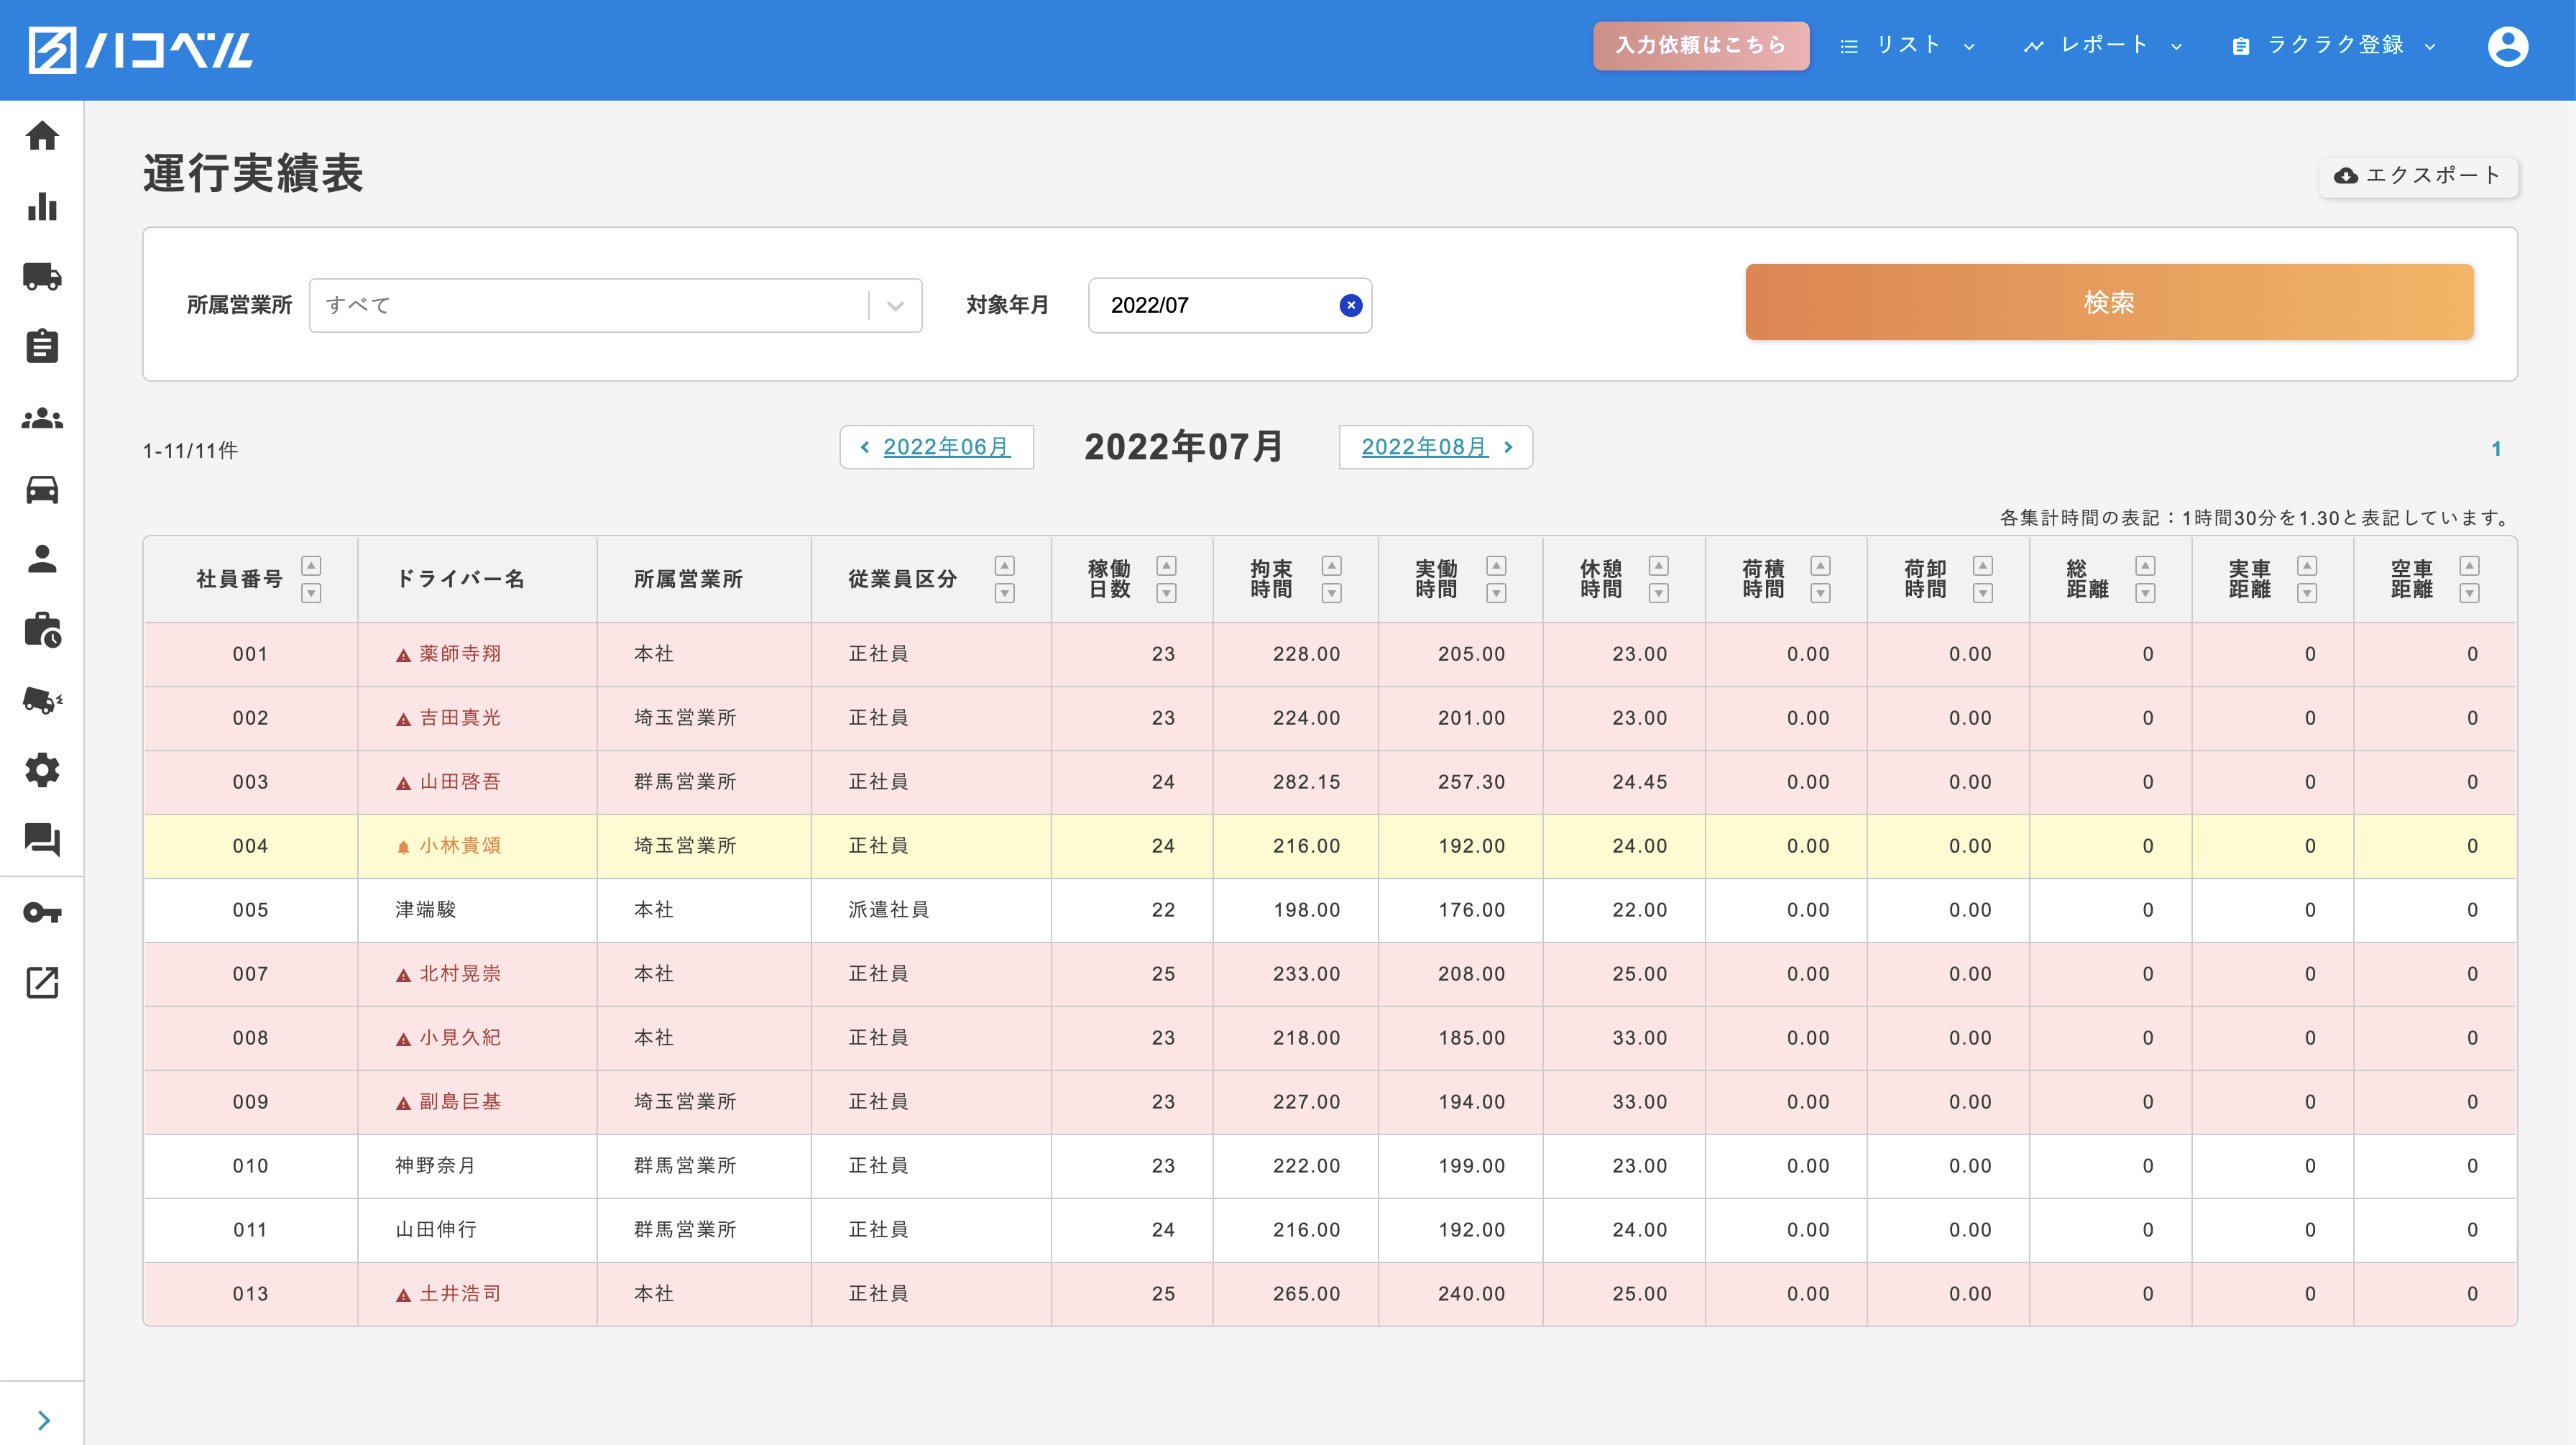Open the car vehicle icon
The width and height of the screenshot is (2576, 1445).
(x=42, y=489)
